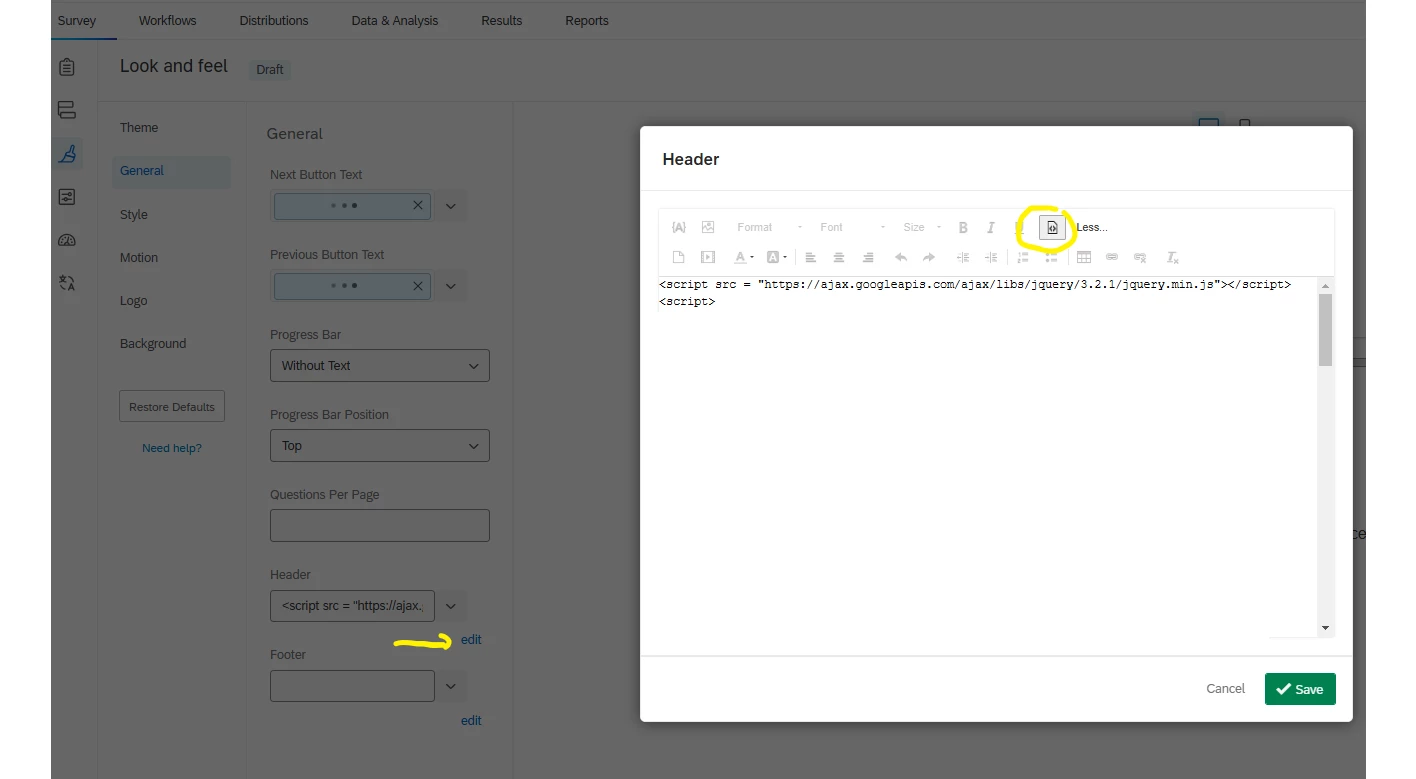Click the Piped Text {A} icon
Viewport: 1416px width, 779px height.
click(x=678, y=227)
